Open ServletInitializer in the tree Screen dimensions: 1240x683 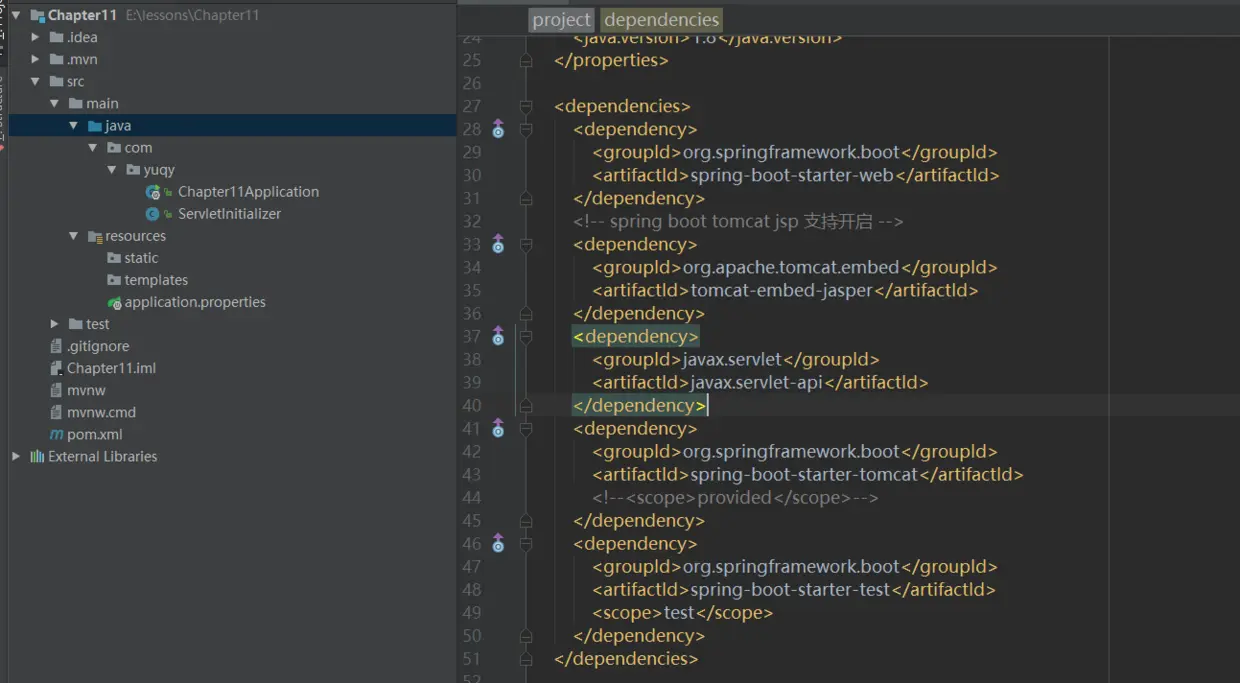tap(229, 214)
